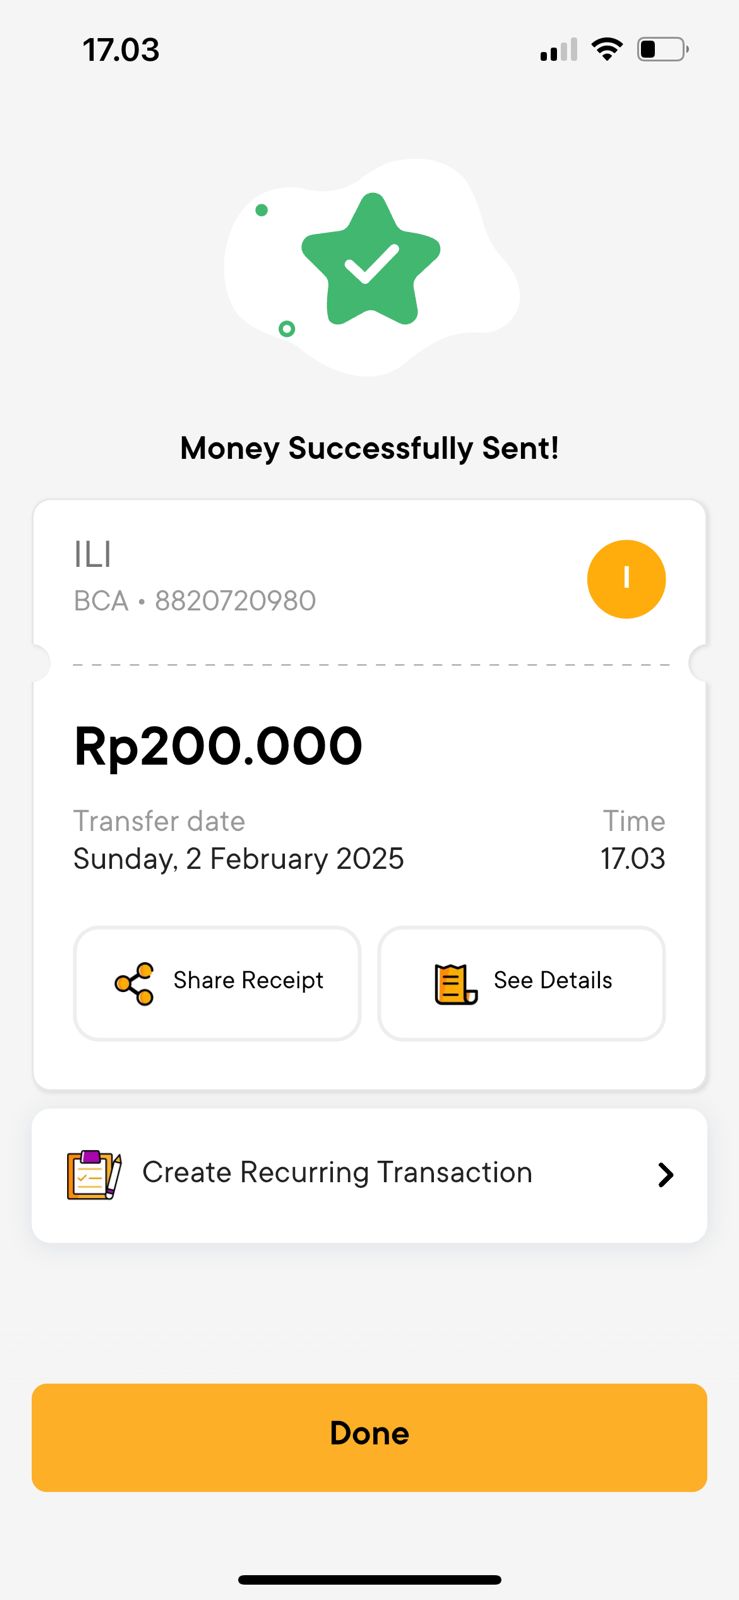Tap the BCA account number 8820720980
Viewport: 739px width, 1600px height.
[235, 600]
